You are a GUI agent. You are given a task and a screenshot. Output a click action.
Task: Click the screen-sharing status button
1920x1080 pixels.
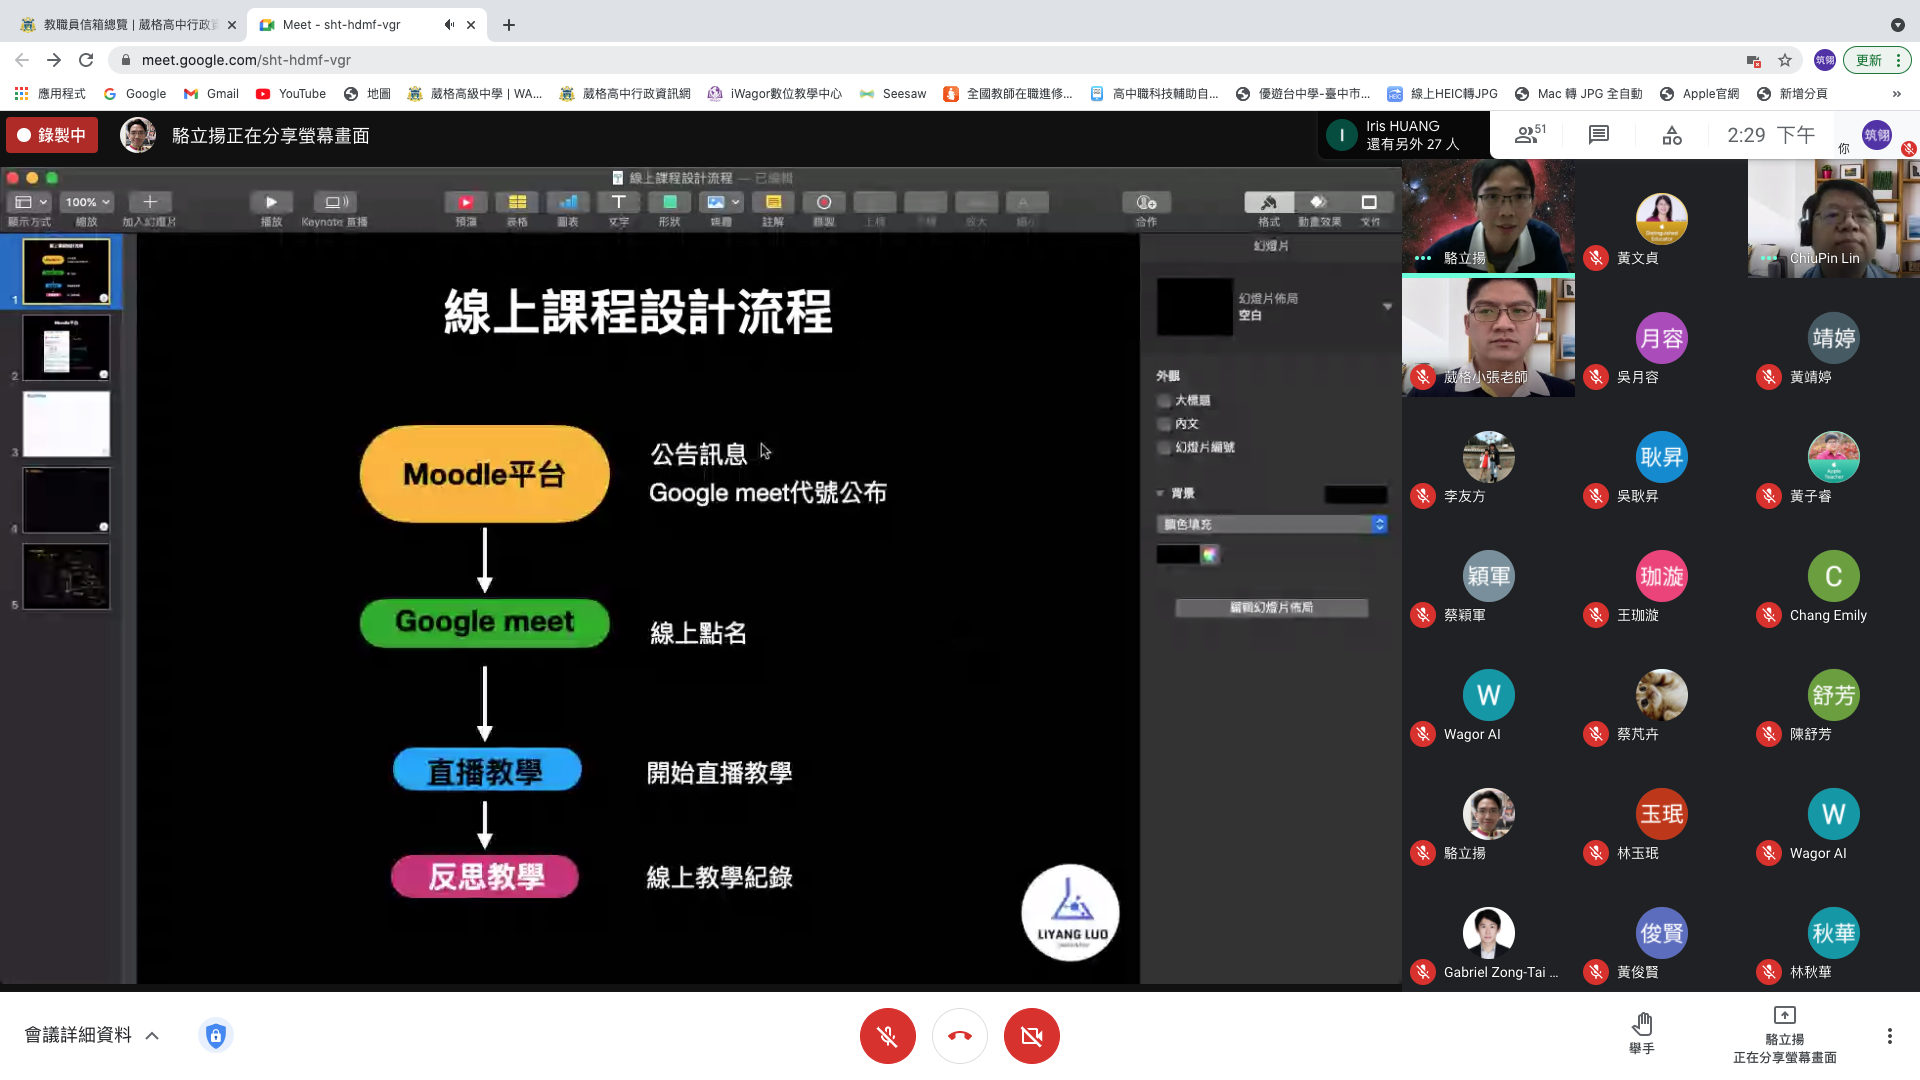click(1784, 1035)
